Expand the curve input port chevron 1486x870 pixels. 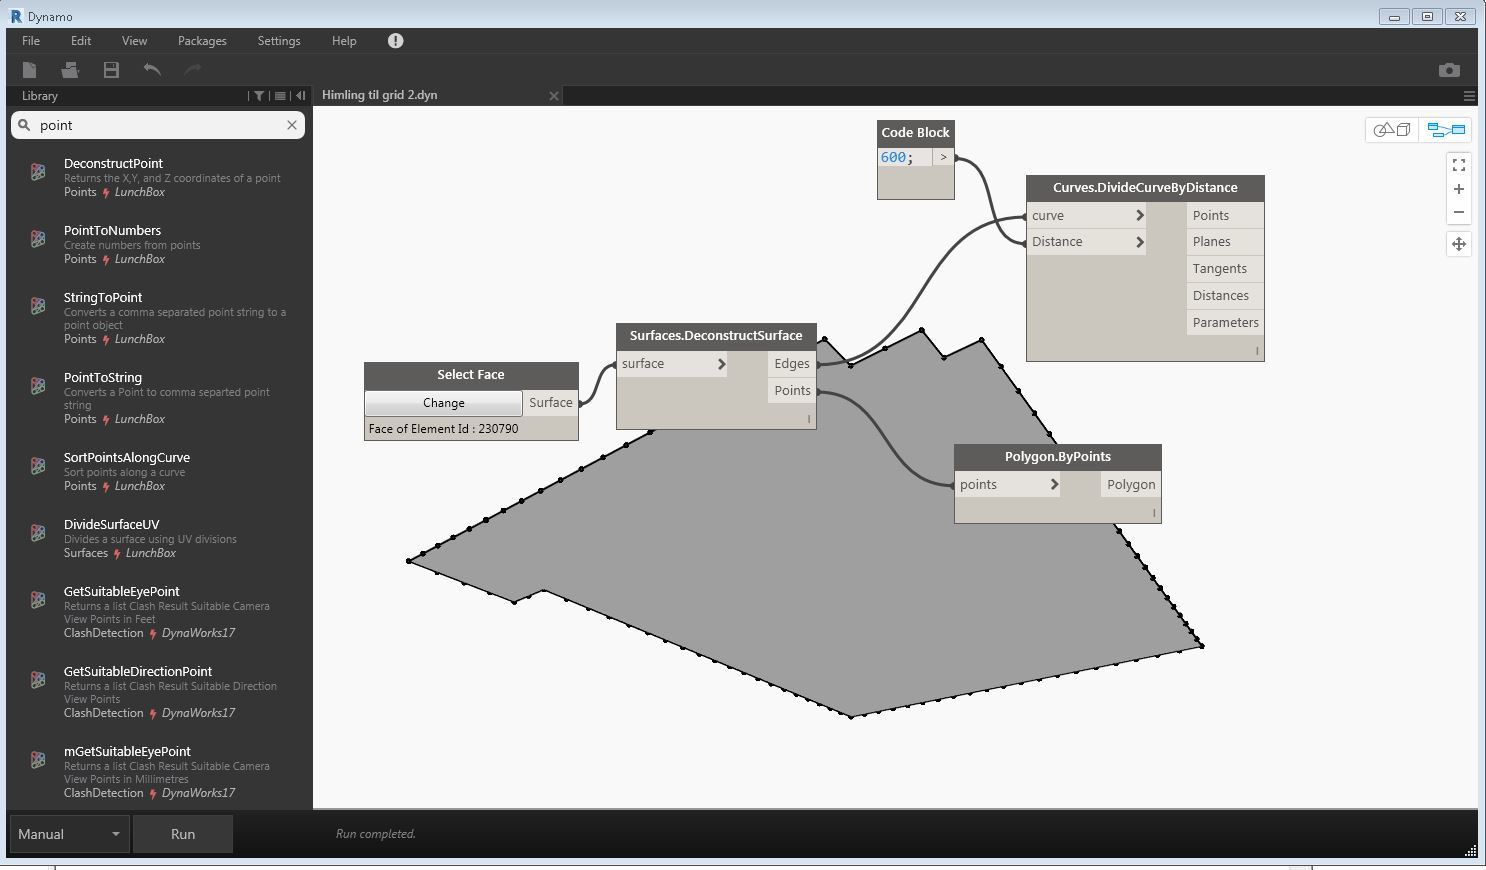[1139, 216]
